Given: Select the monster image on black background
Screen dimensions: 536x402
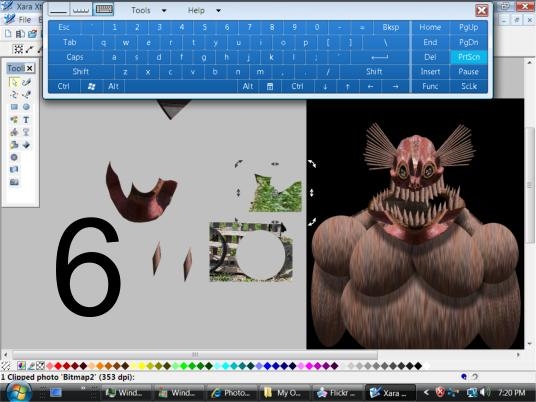Looking at the screenshot, I should (x=415, y=224).
